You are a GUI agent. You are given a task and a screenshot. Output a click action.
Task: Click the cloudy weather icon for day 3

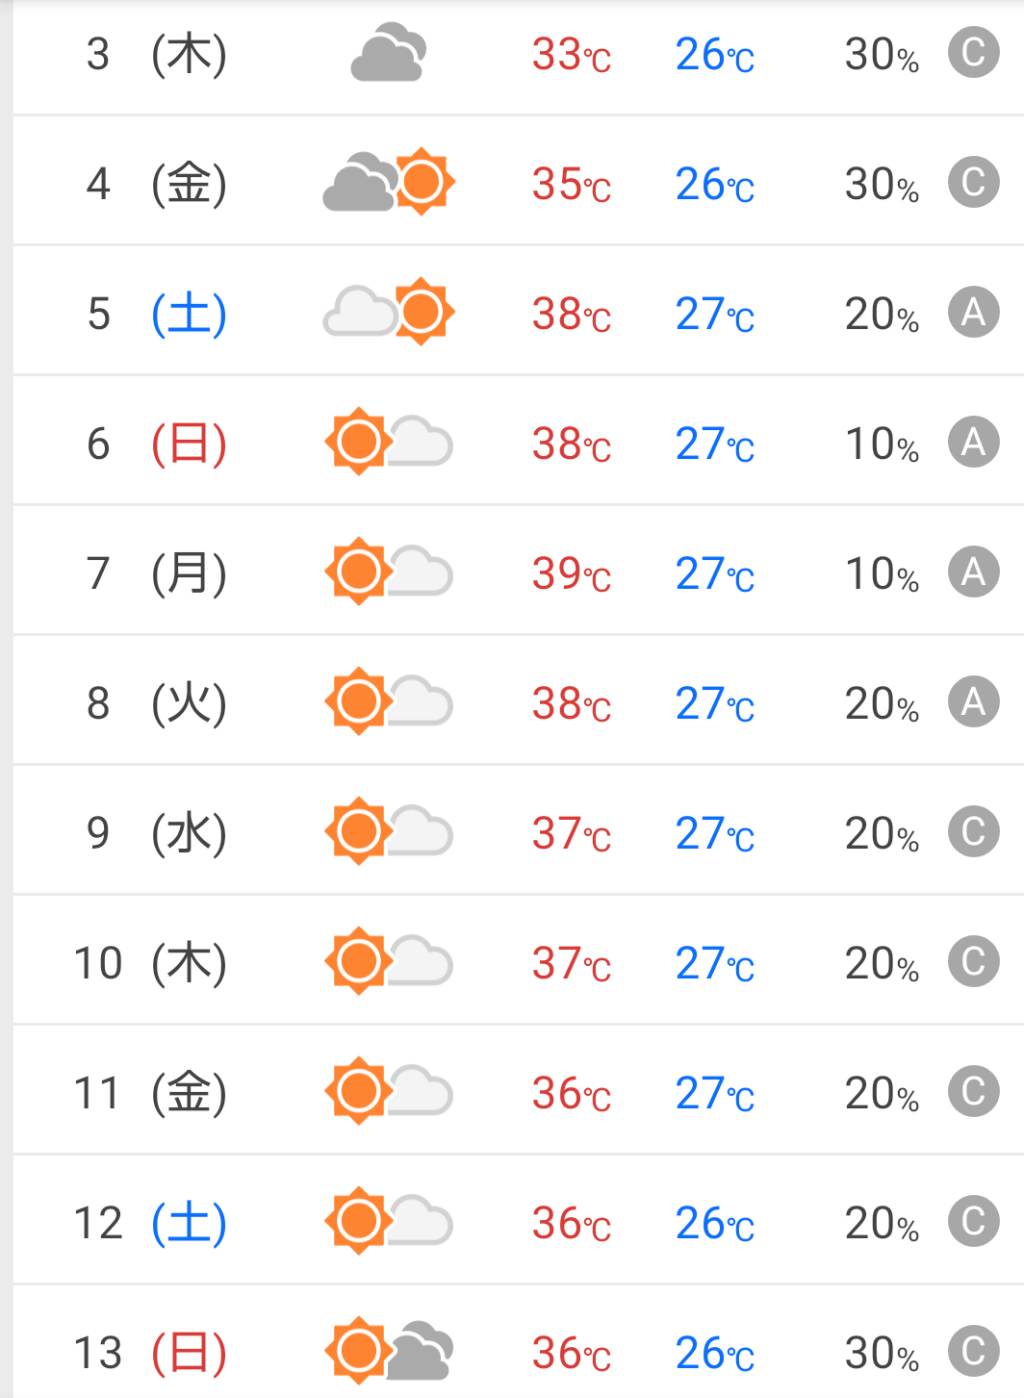pos(388,53)
